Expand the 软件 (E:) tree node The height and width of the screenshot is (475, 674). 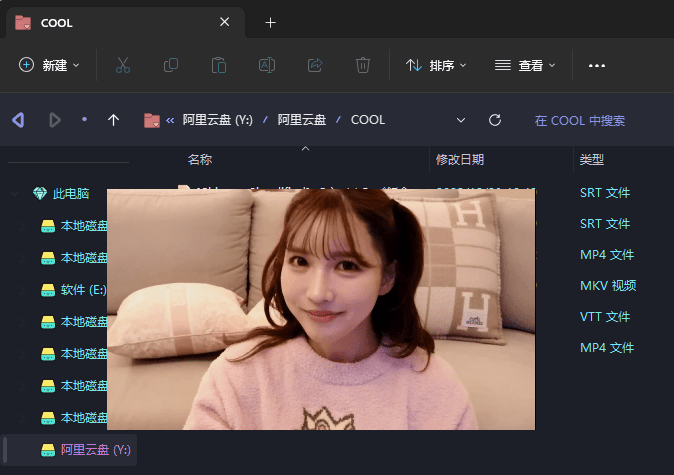point(22,290)
